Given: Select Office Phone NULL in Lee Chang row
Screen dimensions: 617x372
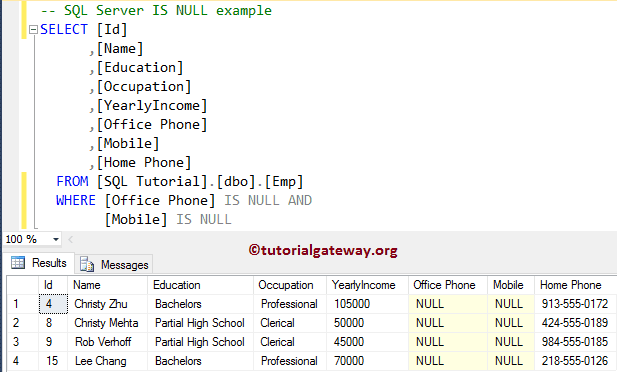Looking at the screenshot, I should 448,361.
